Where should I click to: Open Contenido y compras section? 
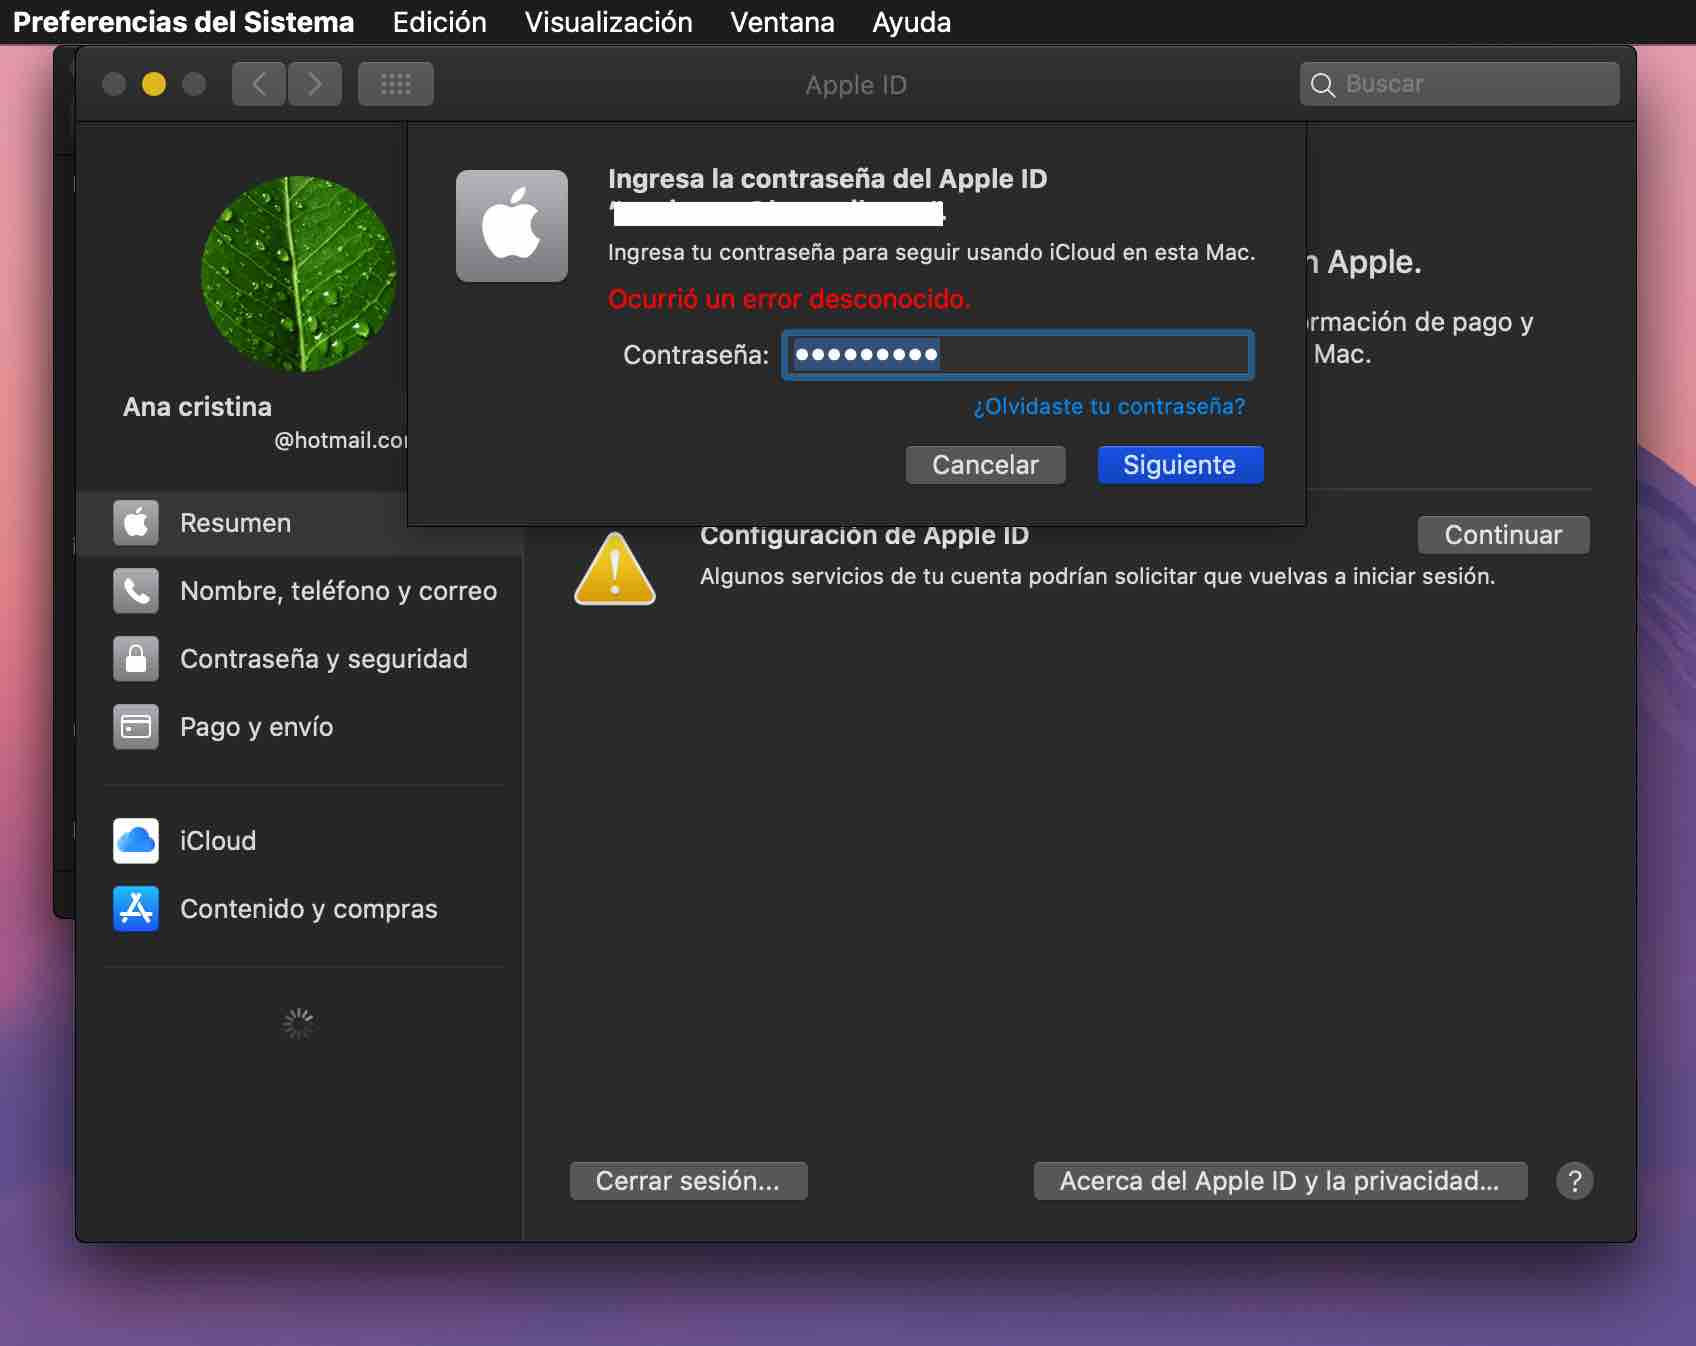click(x=300, y=909)
